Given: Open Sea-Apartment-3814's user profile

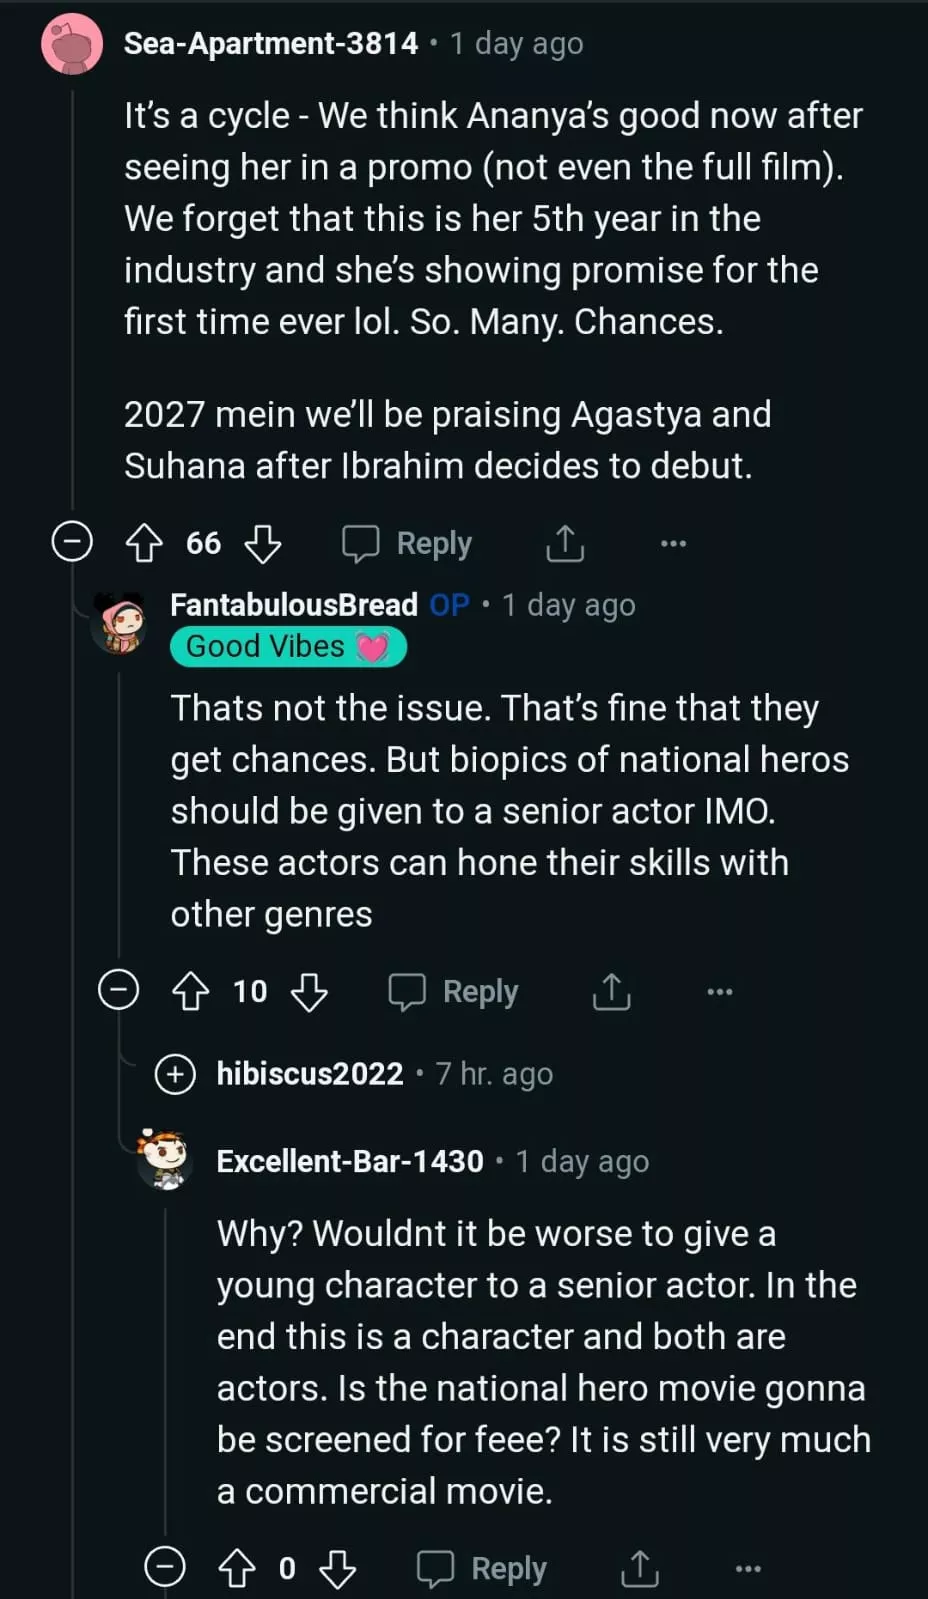Looking at the screenshot, I should point(270,43).
